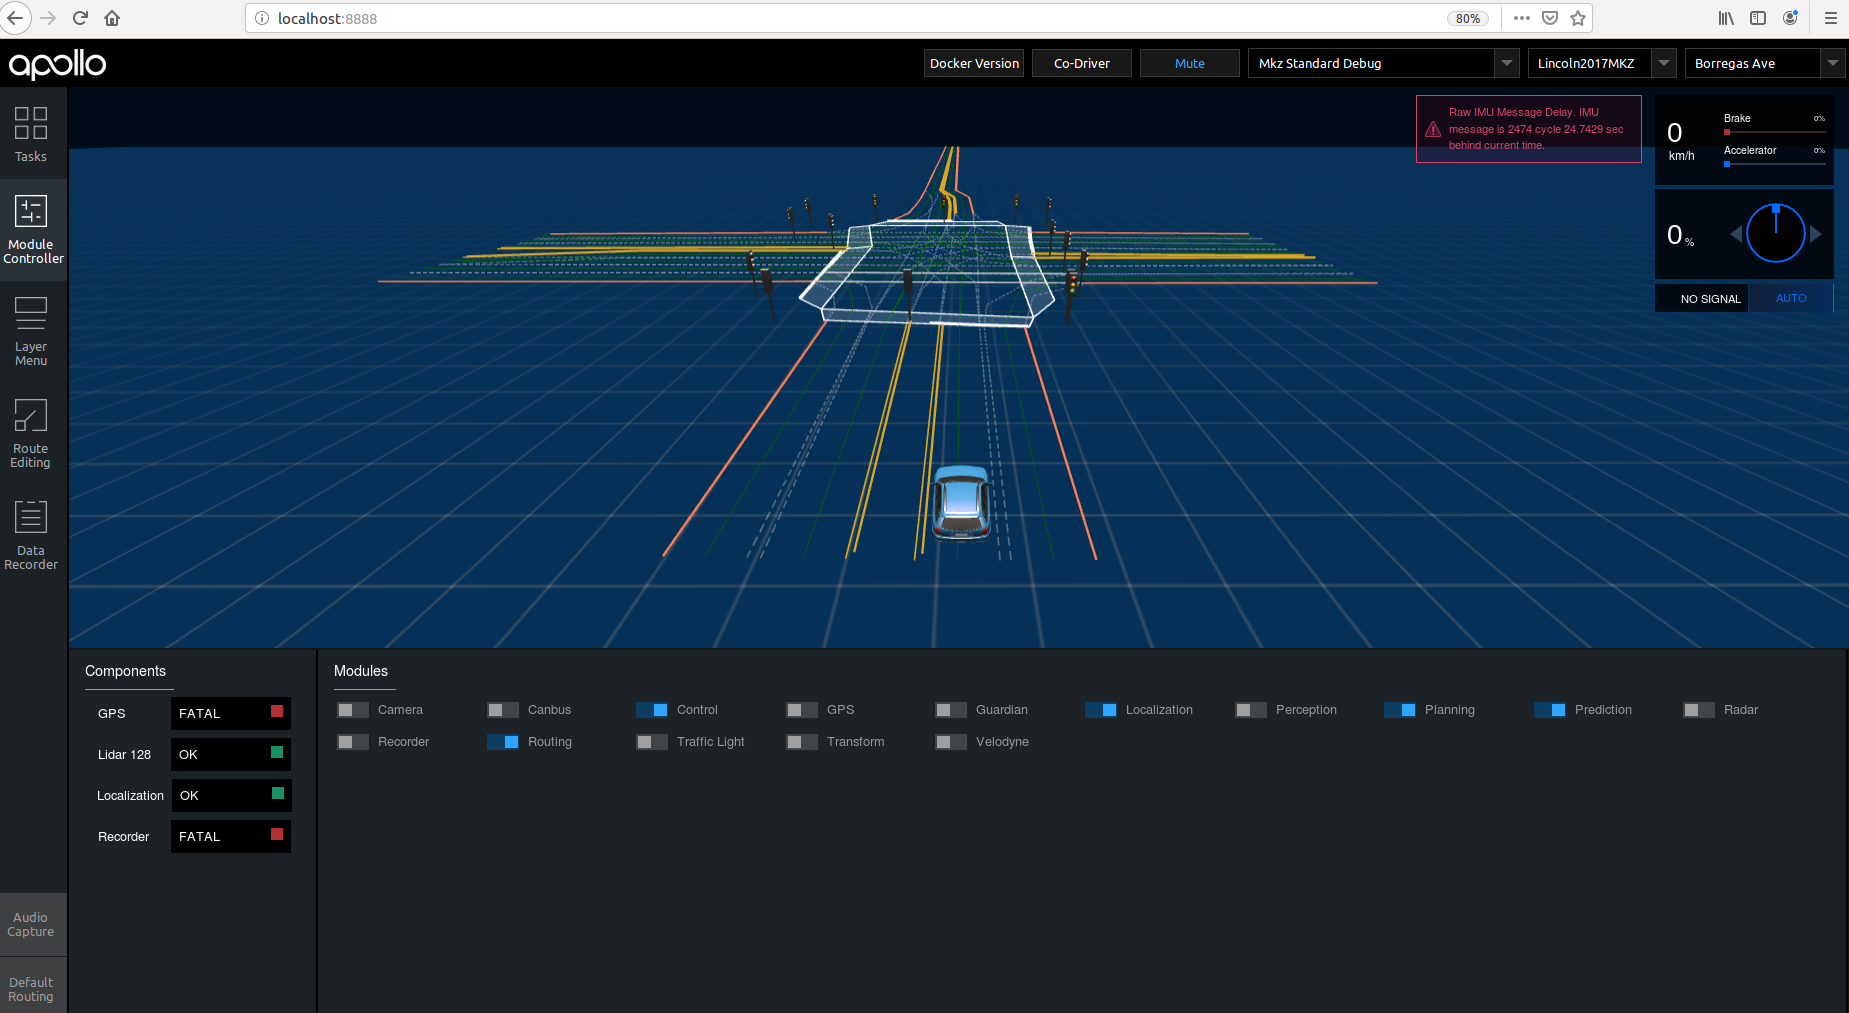Viewport: 1849px width, 1013px height.
Task: Click the Docker Version button
Action: [974, 63]
